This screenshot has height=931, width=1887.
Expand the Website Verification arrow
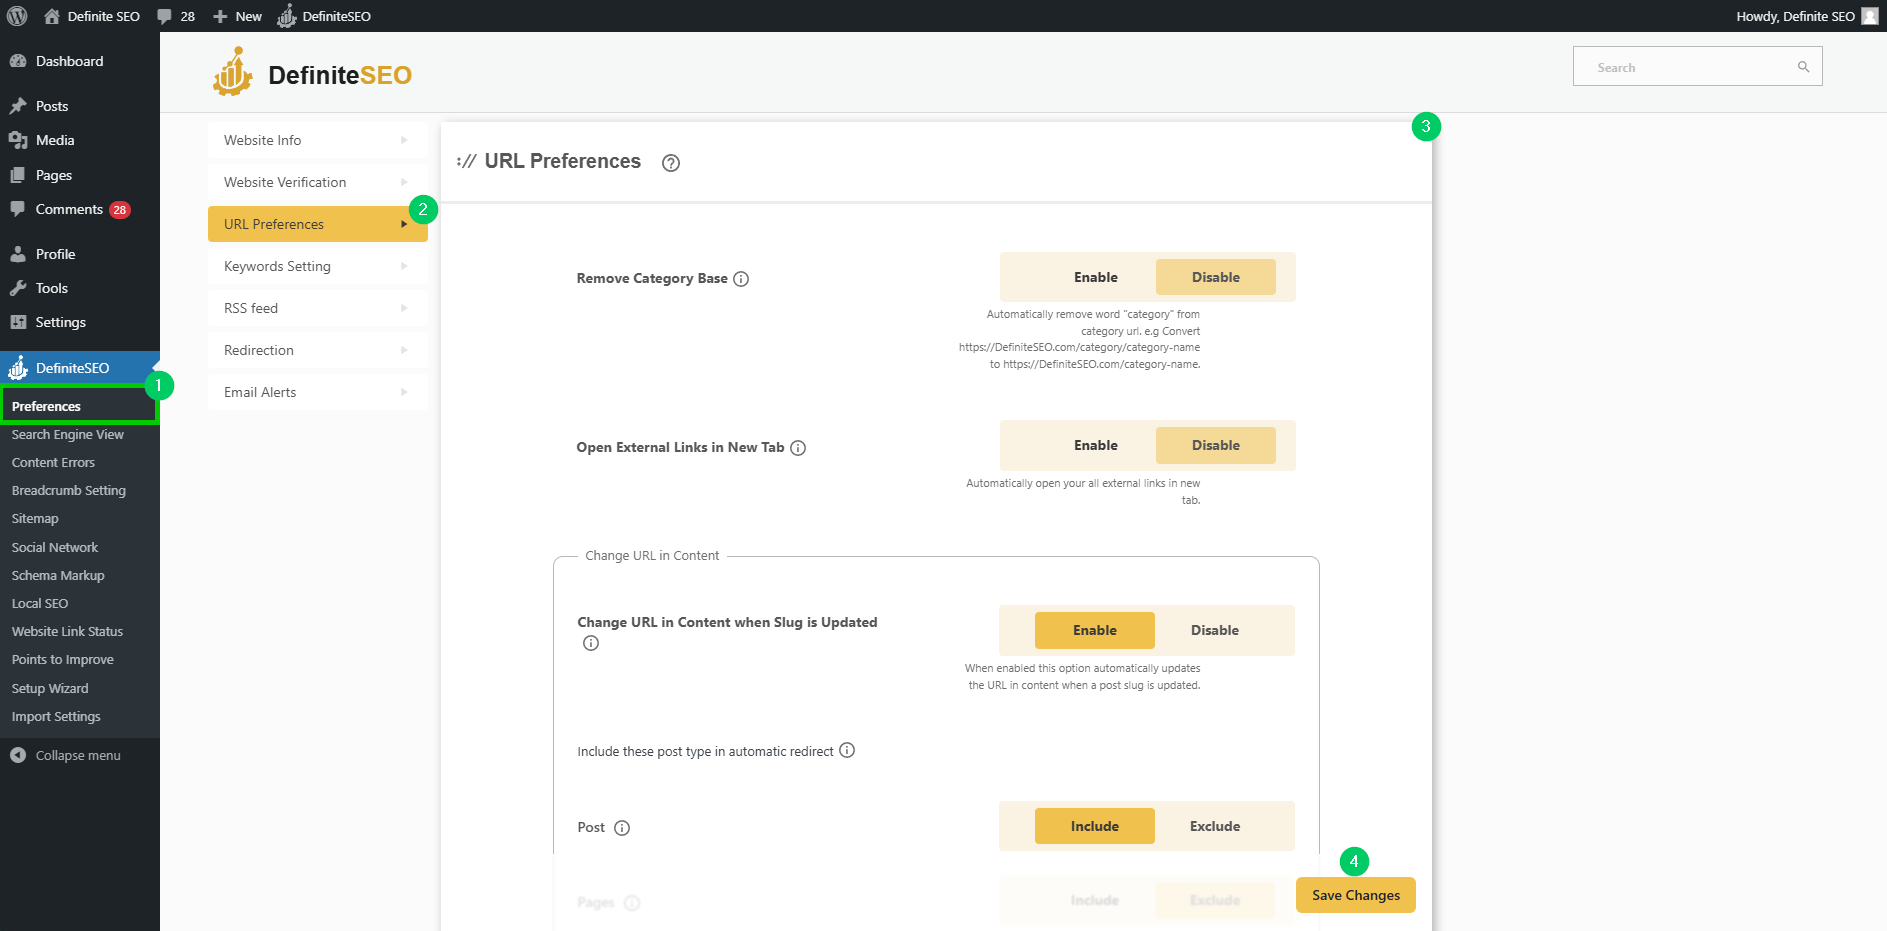[404, 182]
